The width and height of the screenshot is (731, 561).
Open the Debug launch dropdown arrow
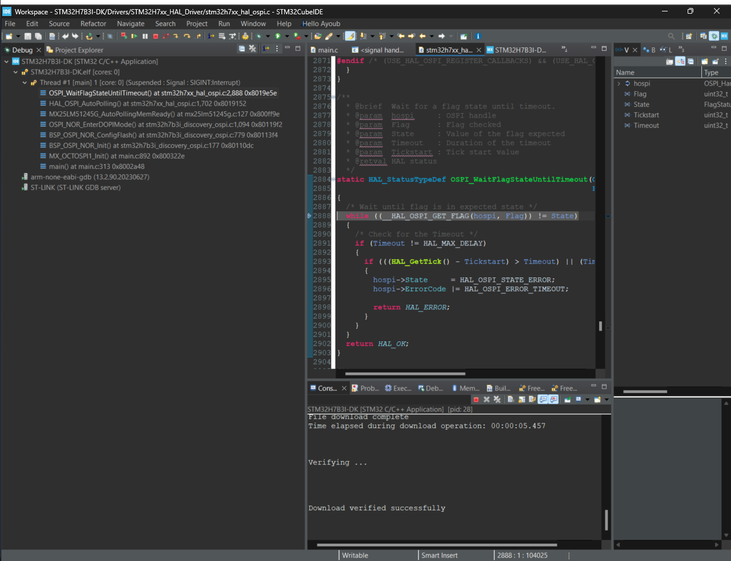268,36
